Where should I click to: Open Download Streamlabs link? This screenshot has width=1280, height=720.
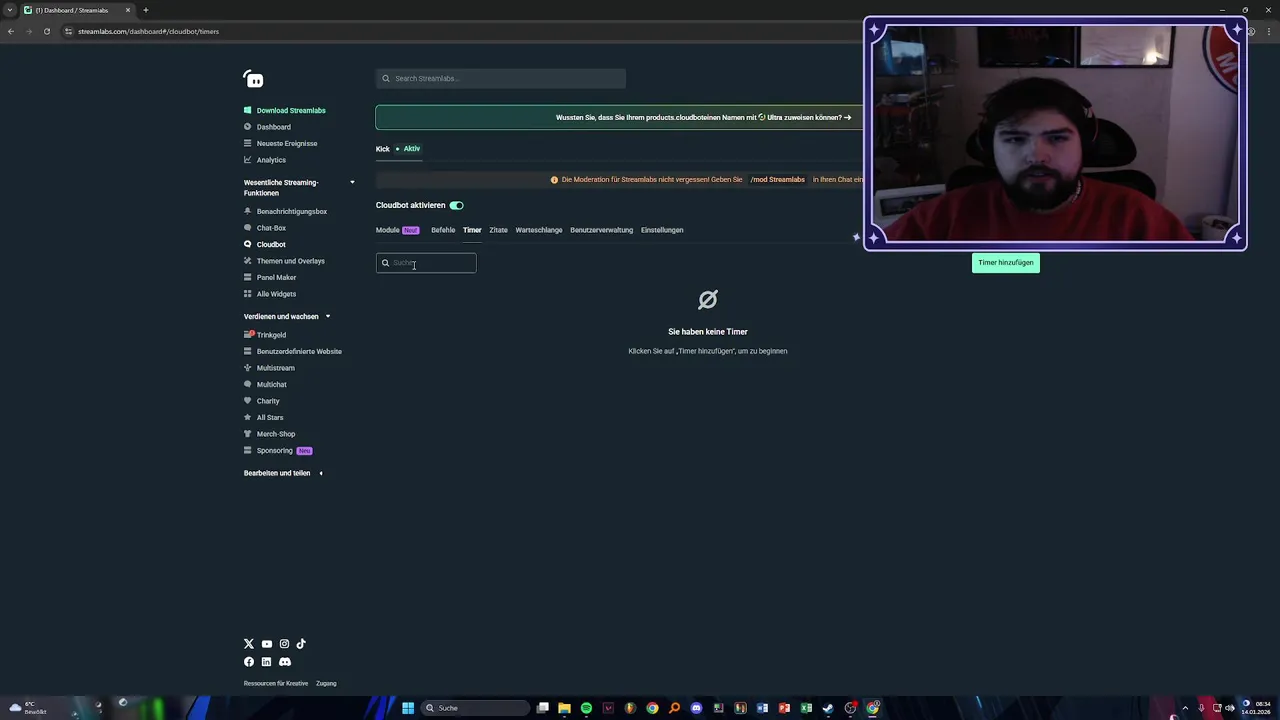[291, 110]
